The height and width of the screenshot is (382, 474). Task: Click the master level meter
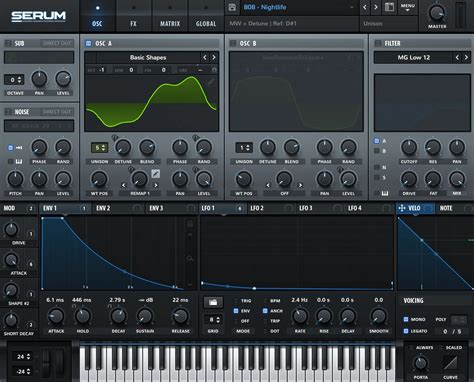[x=461, y=15]
